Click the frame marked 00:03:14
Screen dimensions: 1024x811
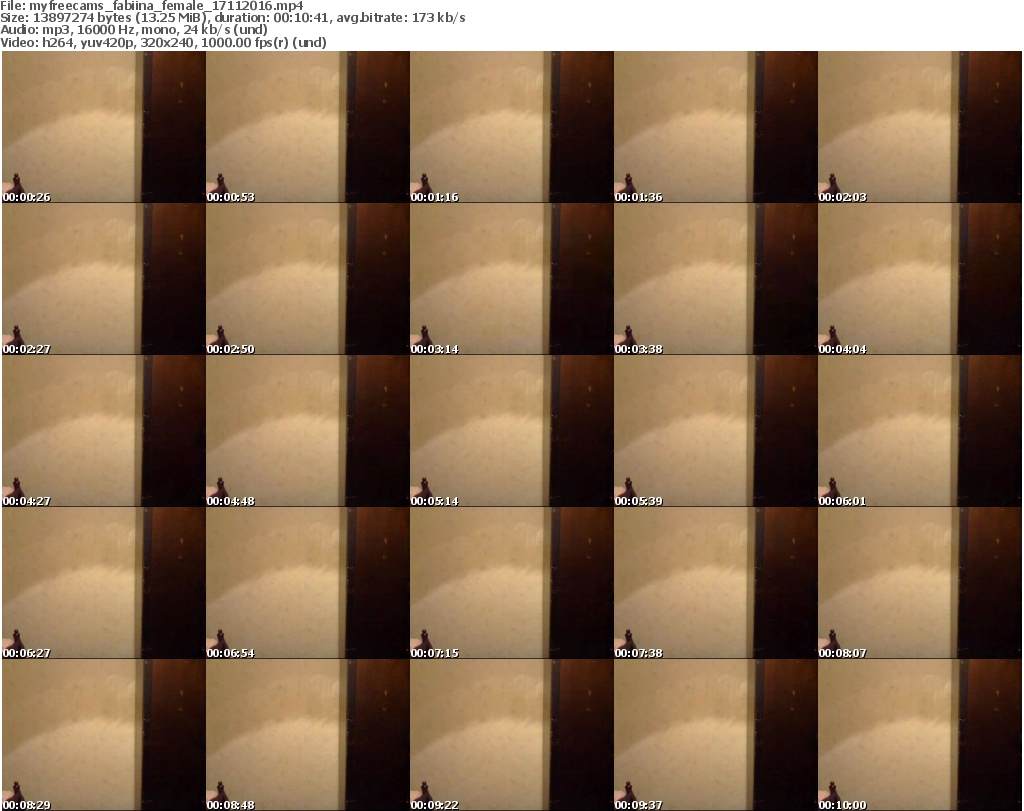click(x=511, y=279)
